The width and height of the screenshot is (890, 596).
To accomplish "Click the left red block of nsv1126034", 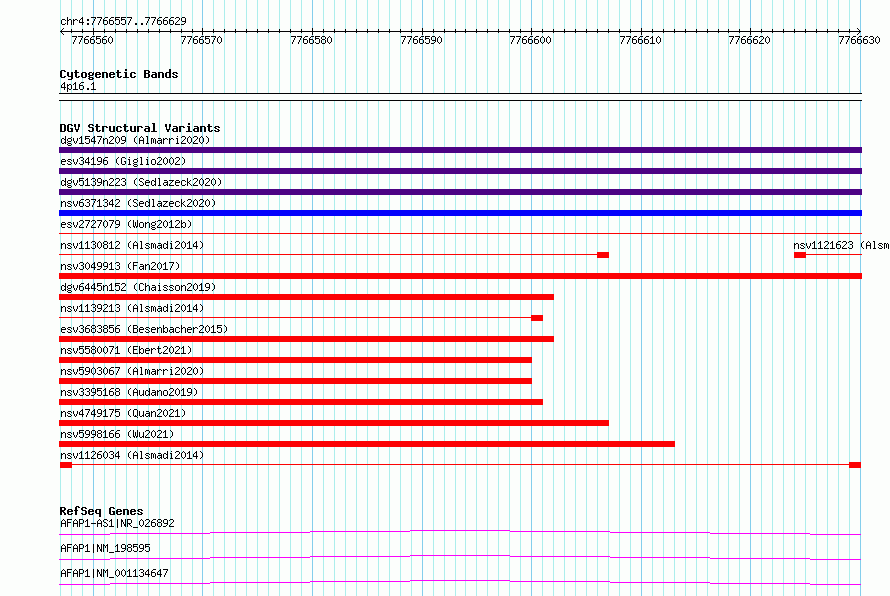I will click(66, 465).
